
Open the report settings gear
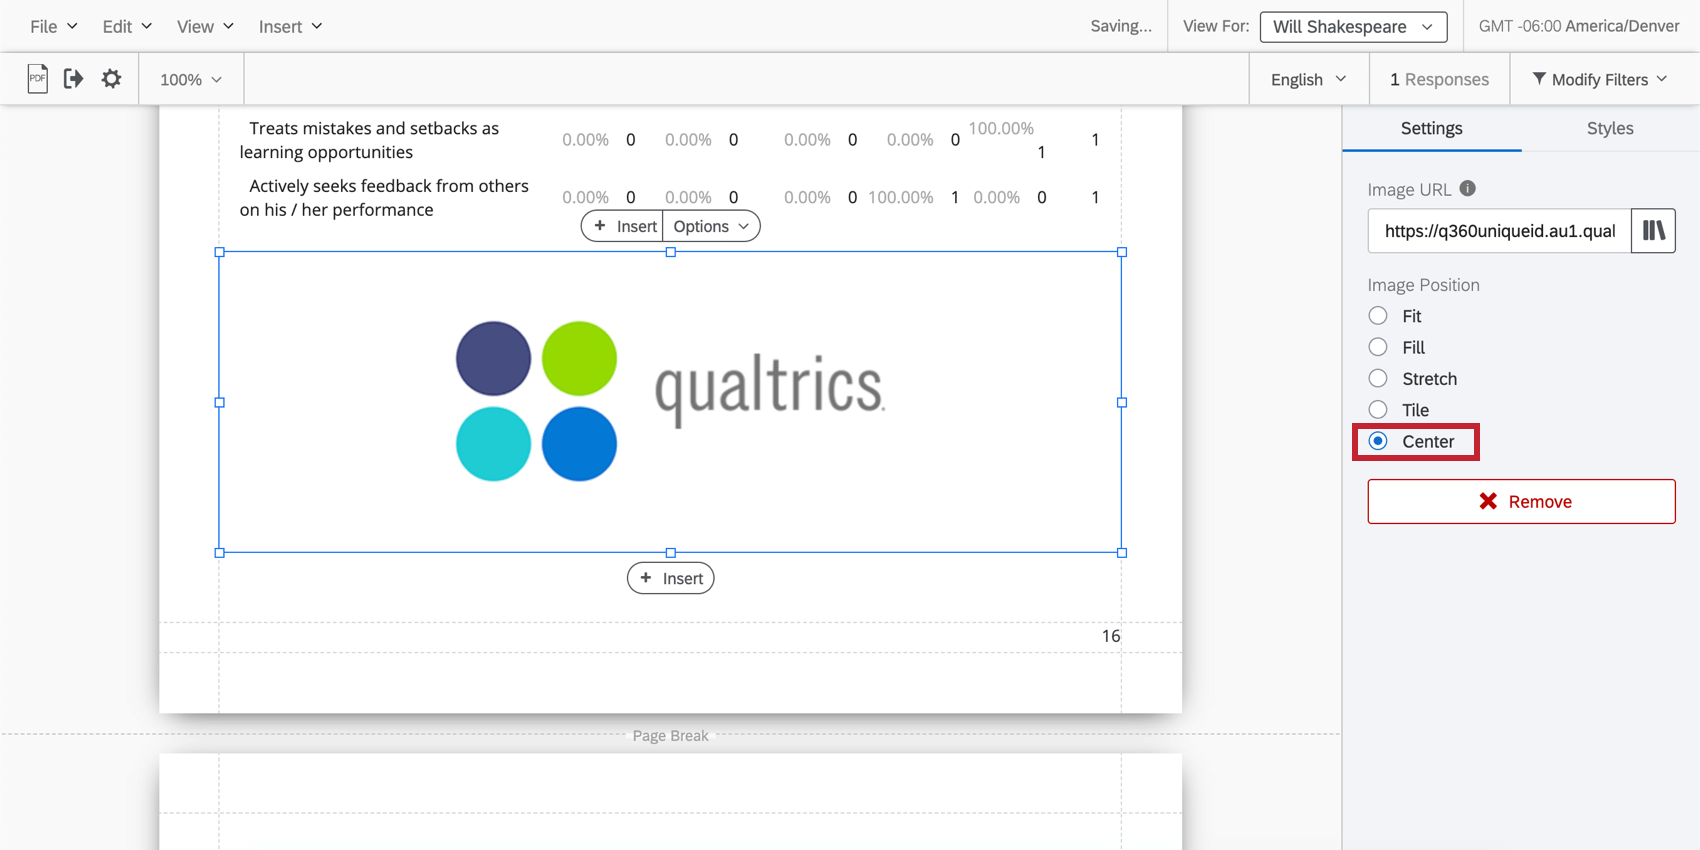pyautogui.click(x=111, y=78)
